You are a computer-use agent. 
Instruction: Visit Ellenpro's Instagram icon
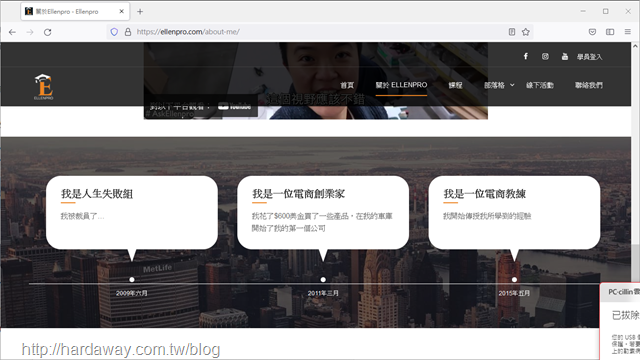(545, 56)
